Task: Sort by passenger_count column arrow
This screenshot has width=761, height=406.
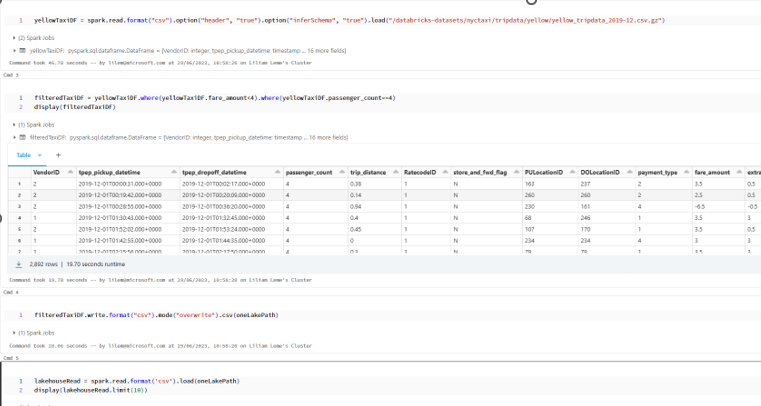Action: [342, 172]
